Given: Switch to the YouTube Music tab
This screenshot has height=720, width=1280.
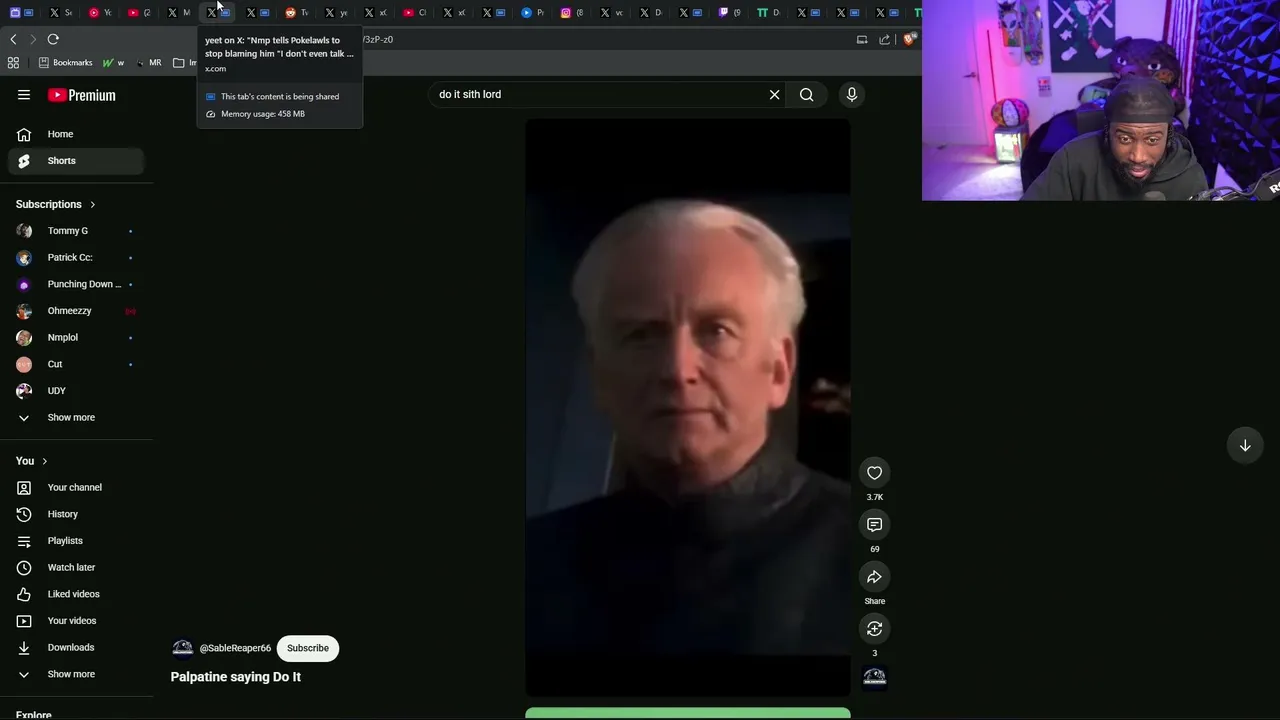Looking at the screenshot, I should point(98,13).
